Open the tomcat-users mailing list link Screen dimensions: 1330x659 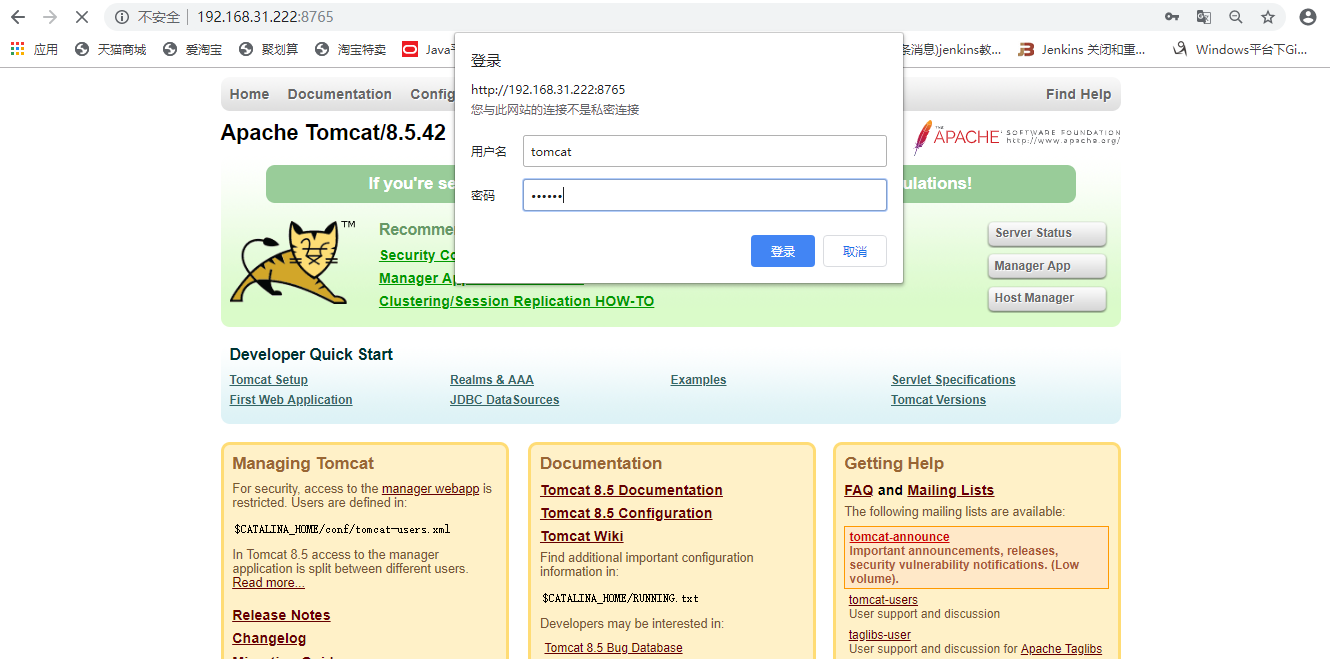pyautogui.click(x=884, y=600)
